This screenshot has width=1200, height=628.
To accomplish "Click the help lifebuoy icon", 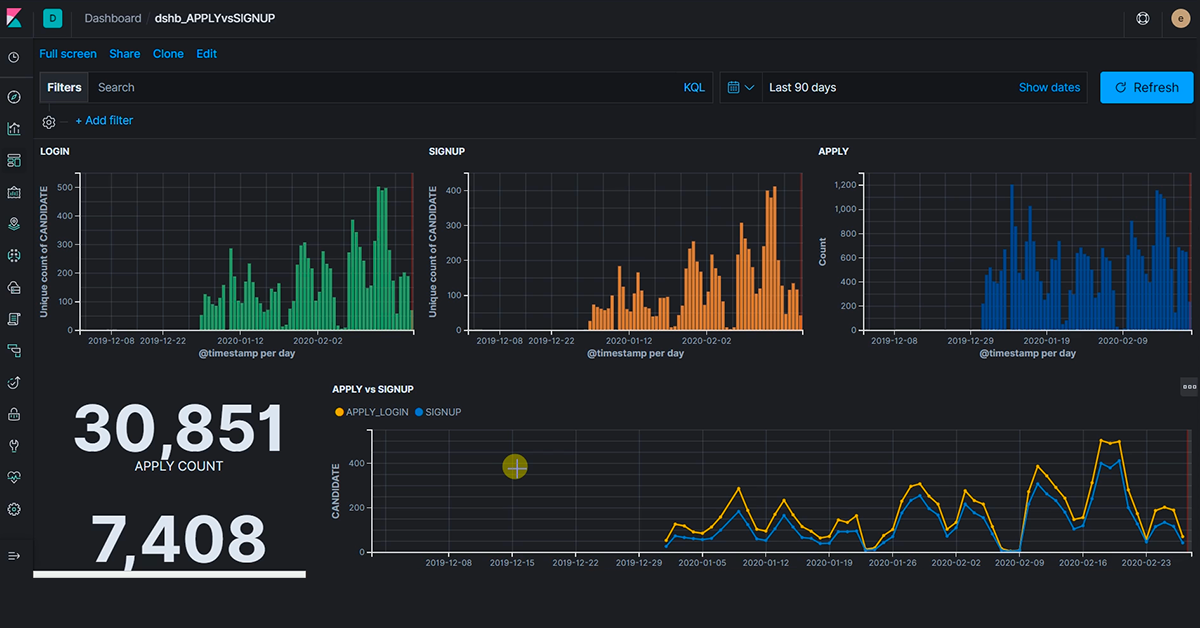I will [1144, 19].
